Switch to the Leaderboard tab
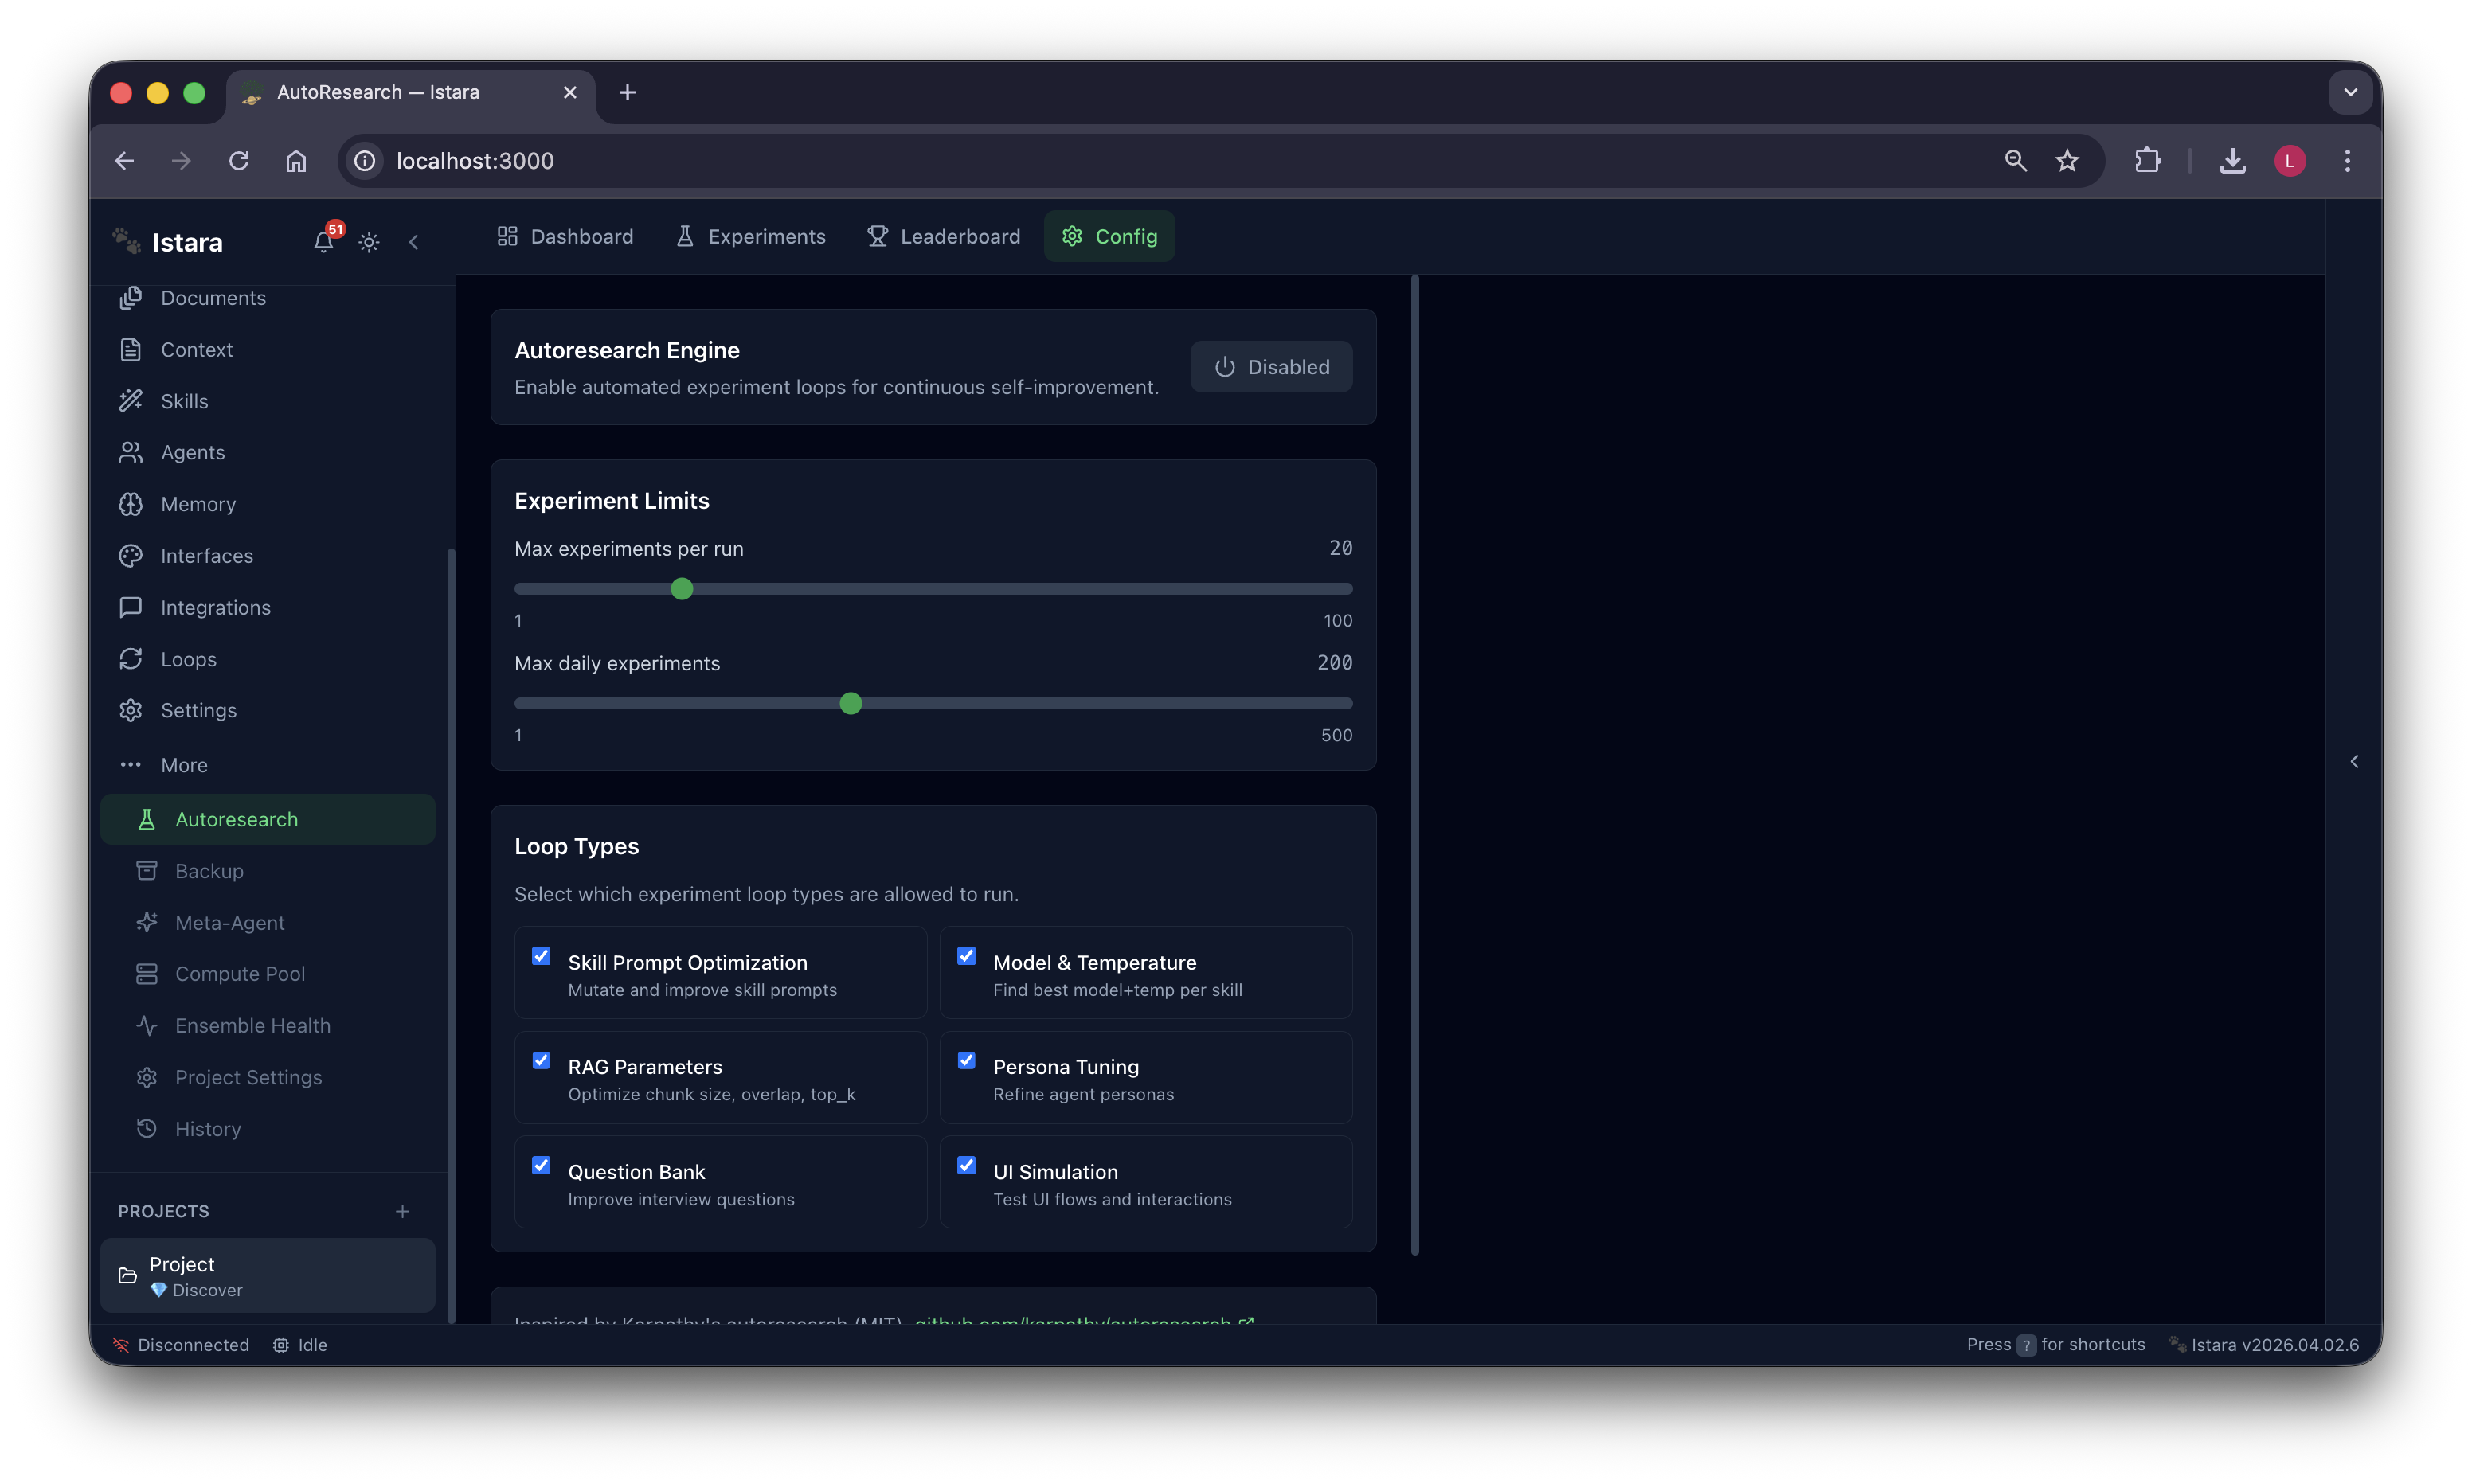This screenshot has height=1484, width=2472. 944,236
